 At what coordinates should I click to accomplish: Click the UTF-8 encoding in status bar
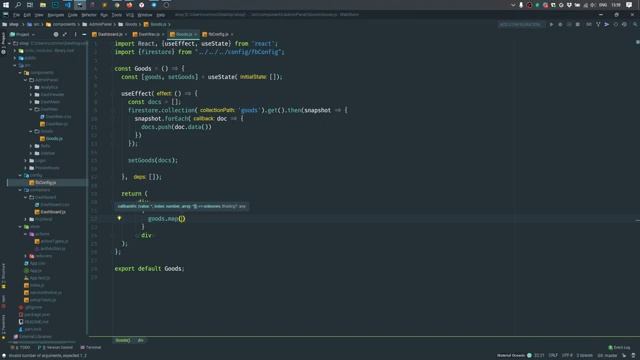click(x=567, y=356)
